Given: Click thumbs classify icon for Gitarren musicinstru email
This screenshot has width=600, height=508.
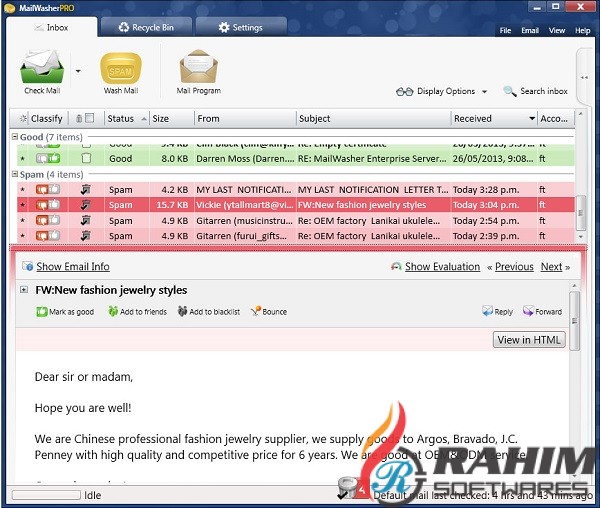Looking at the screenshot, I should (x=48, y=220).
